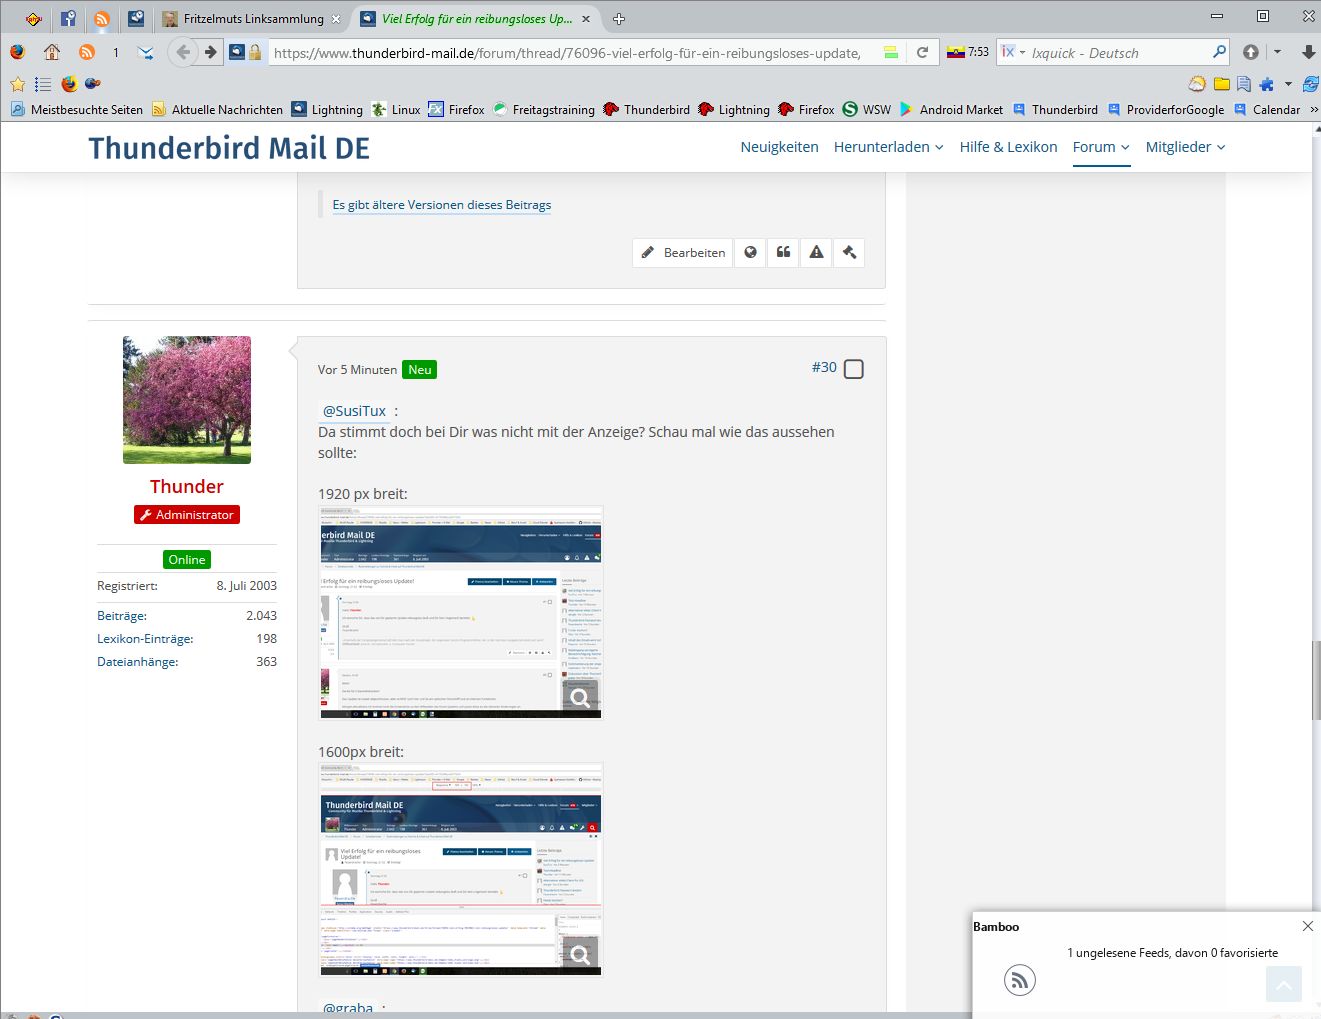Viewport: 1321px width, 1019px height.
Task: Select the pinned RSS feed tab
Action: pyautogui.click(x=102, y=19)
